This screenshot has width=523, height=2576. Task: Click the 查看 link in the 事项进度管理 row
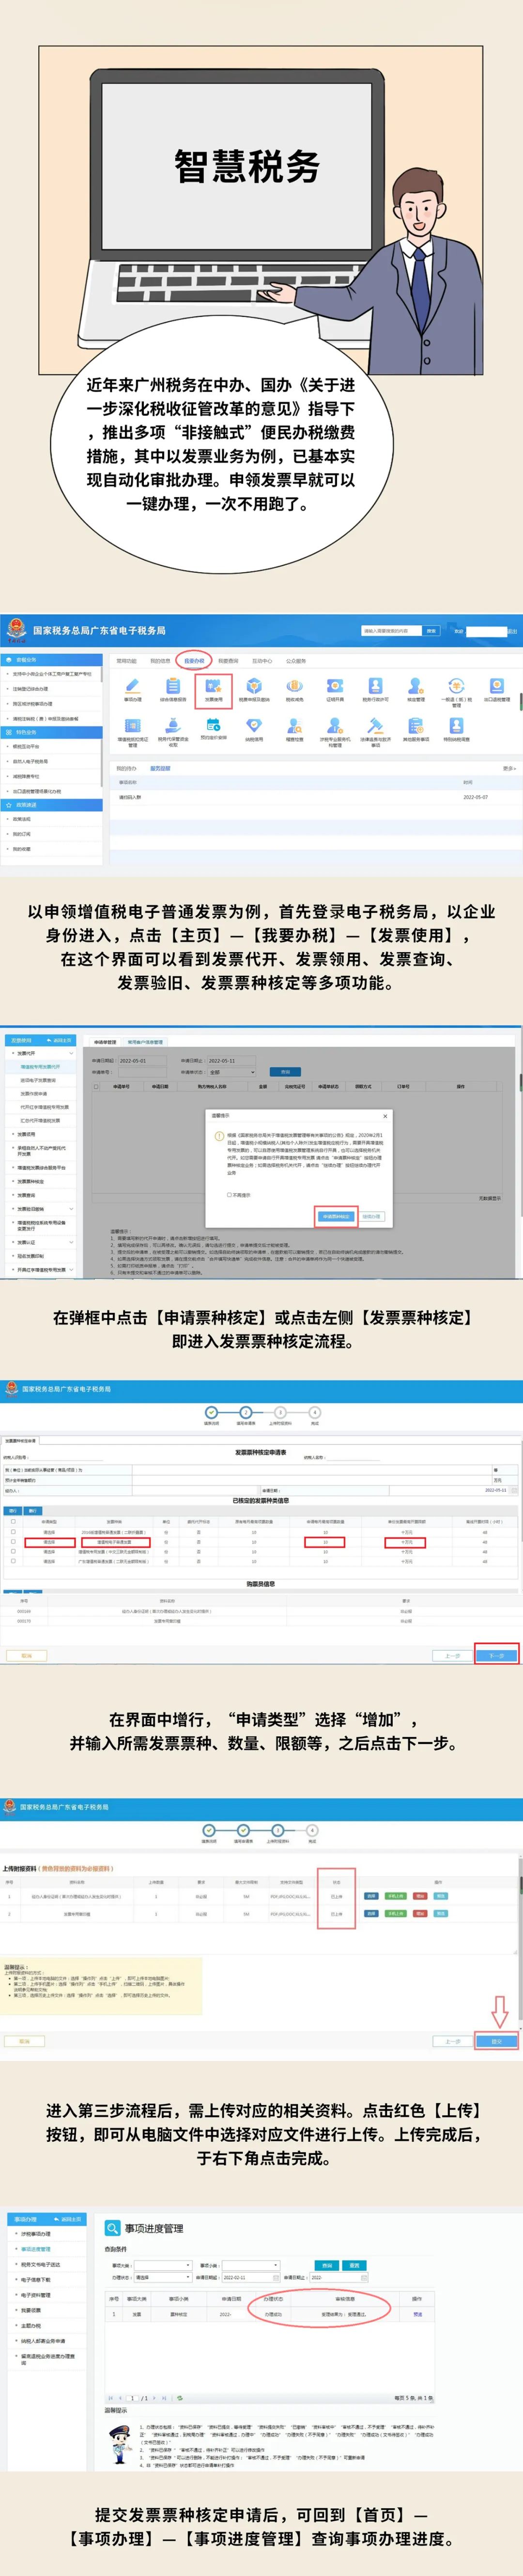pyautogui.click(x=417, y=2314)
